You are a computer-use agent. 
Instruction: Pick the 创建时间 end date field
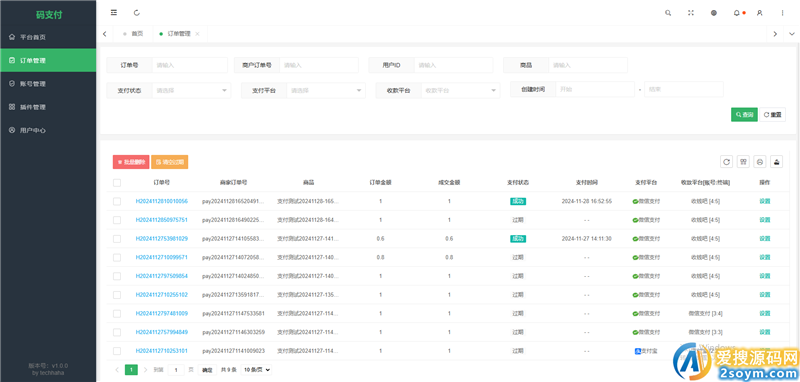684,89
